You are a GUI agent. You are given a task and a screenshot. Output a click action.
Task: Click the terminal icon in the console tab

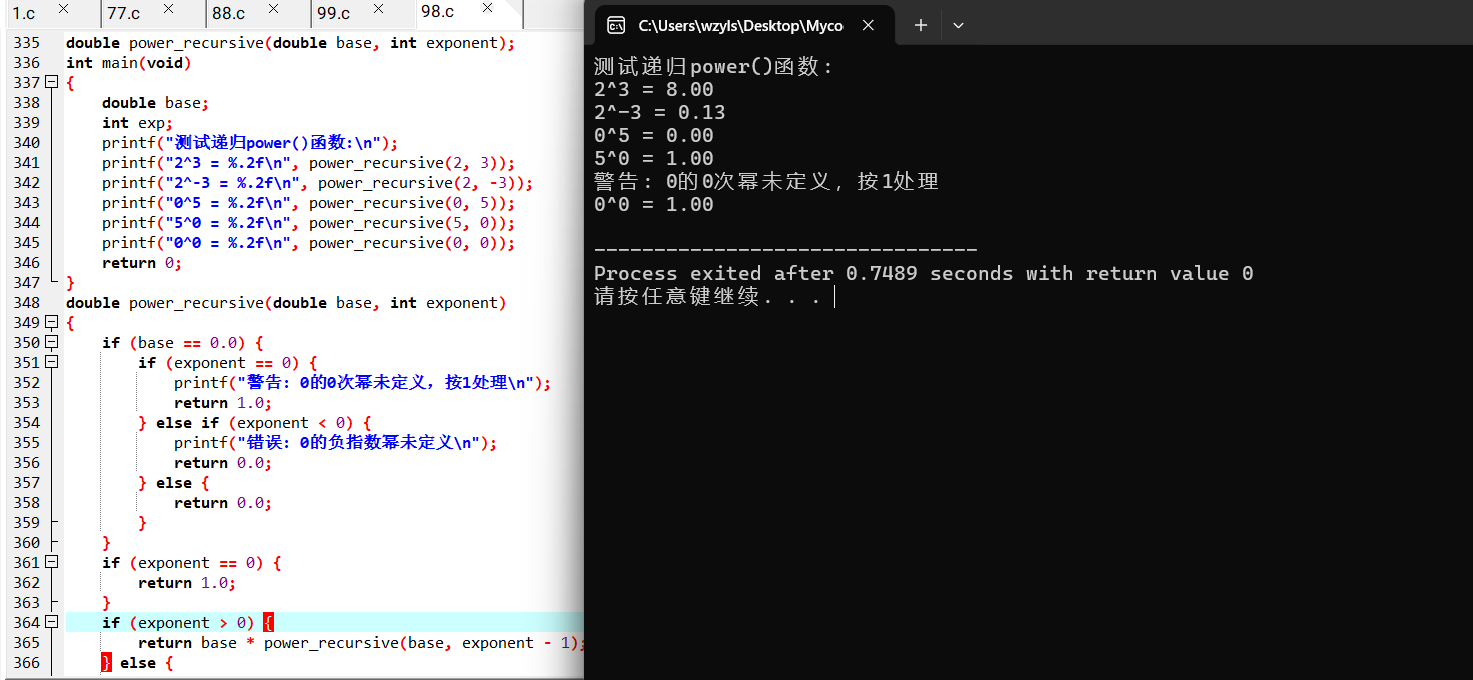[617, 25]
